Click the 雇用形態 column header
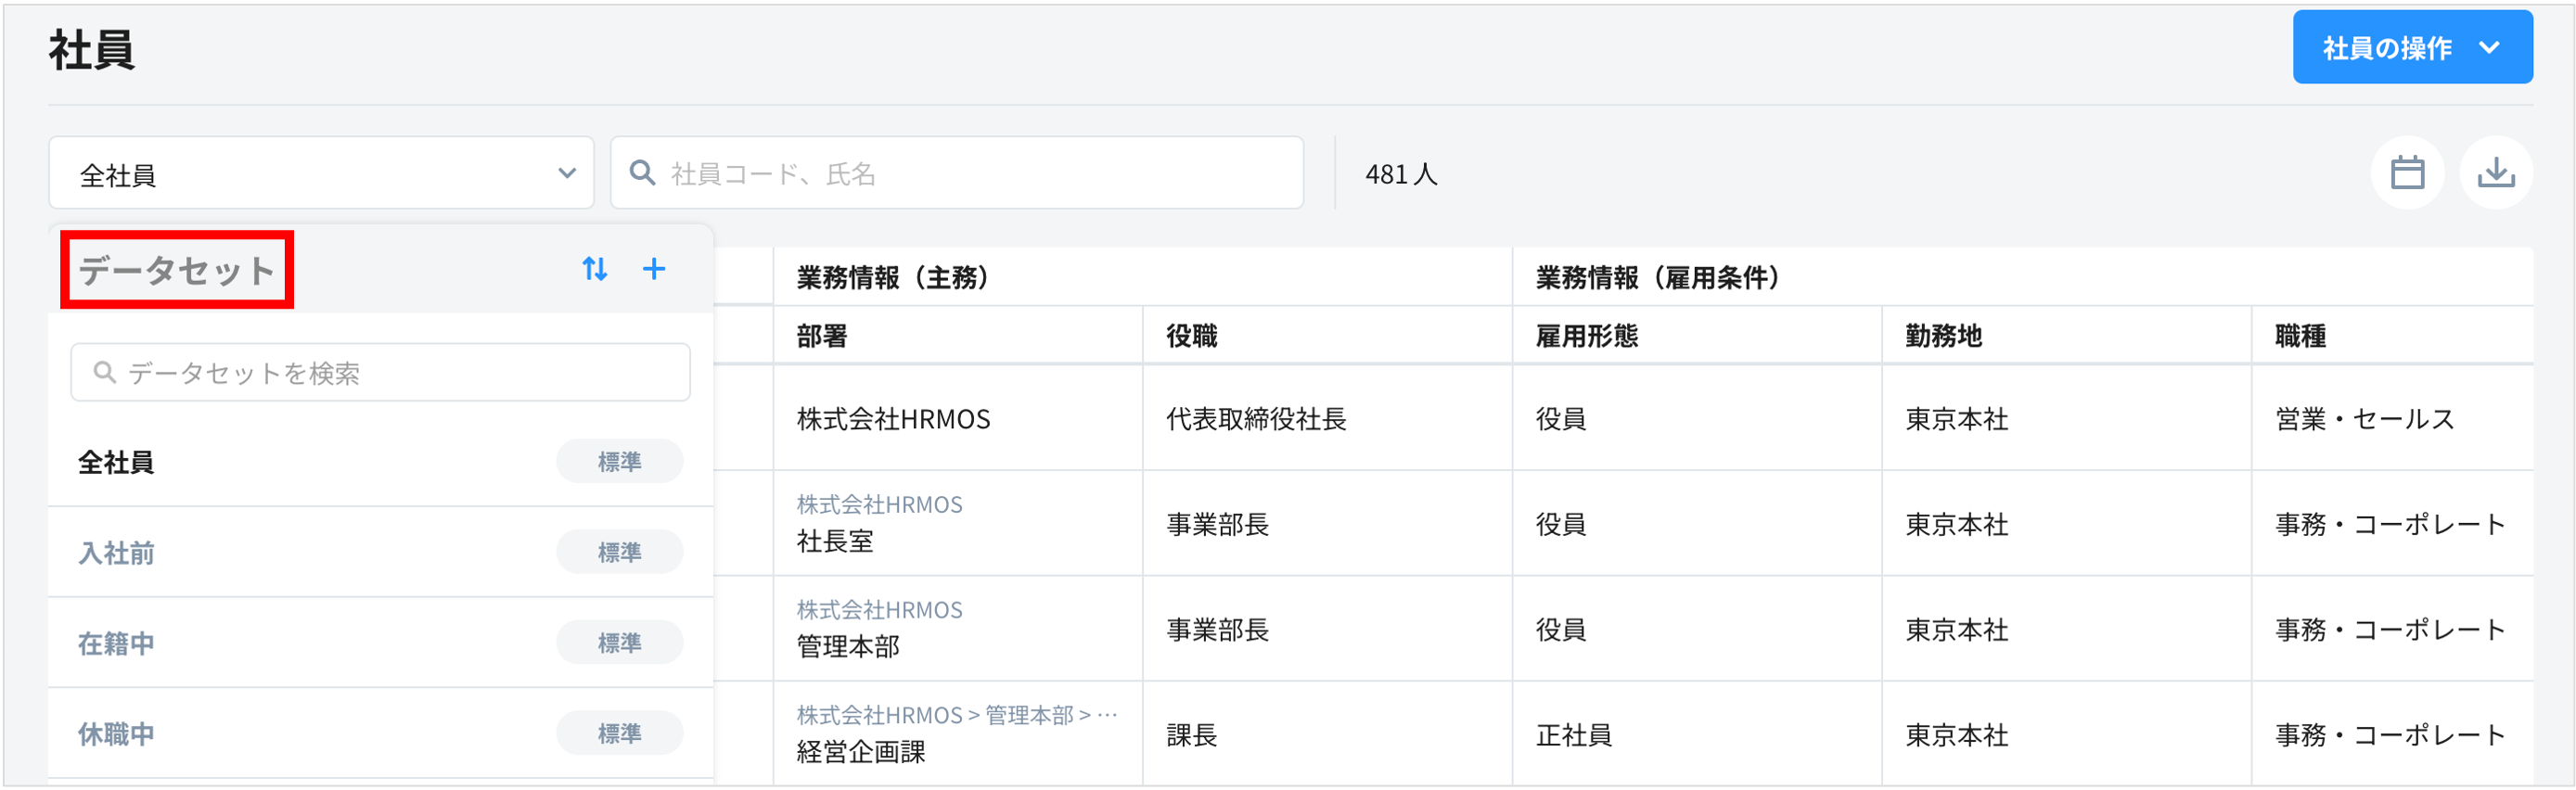The width and height of the screenshot is (2576, 790). 1586,336
